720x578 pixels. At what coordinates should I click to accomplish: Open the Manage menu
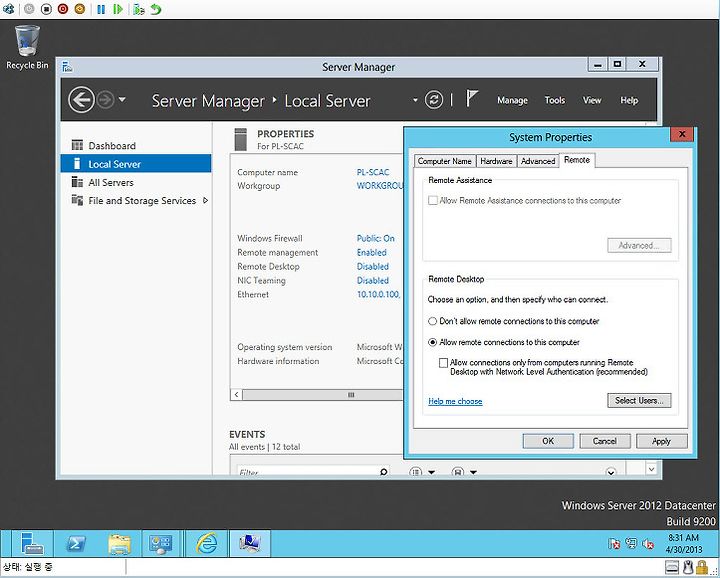[512, 100]
